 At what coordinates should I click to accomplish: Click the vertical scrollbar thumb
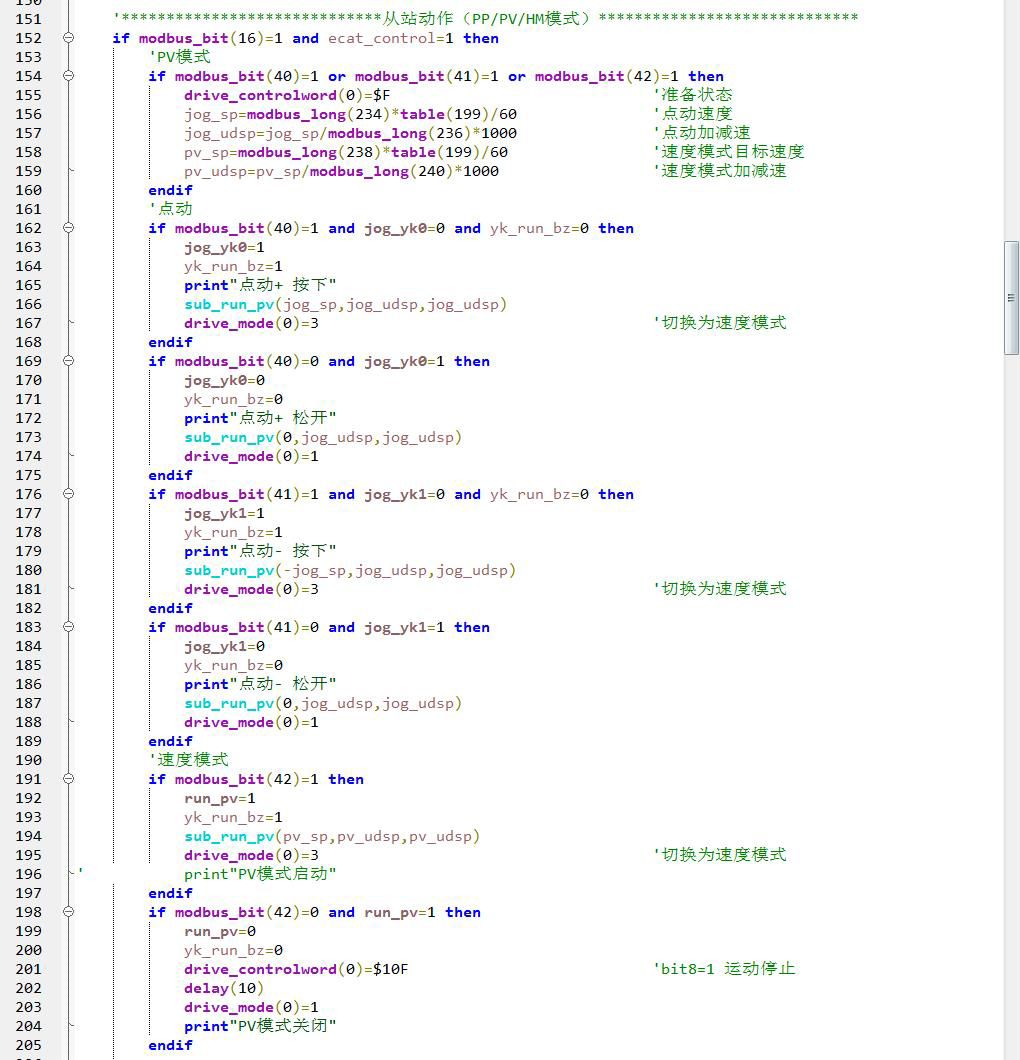click(1011, 298)
